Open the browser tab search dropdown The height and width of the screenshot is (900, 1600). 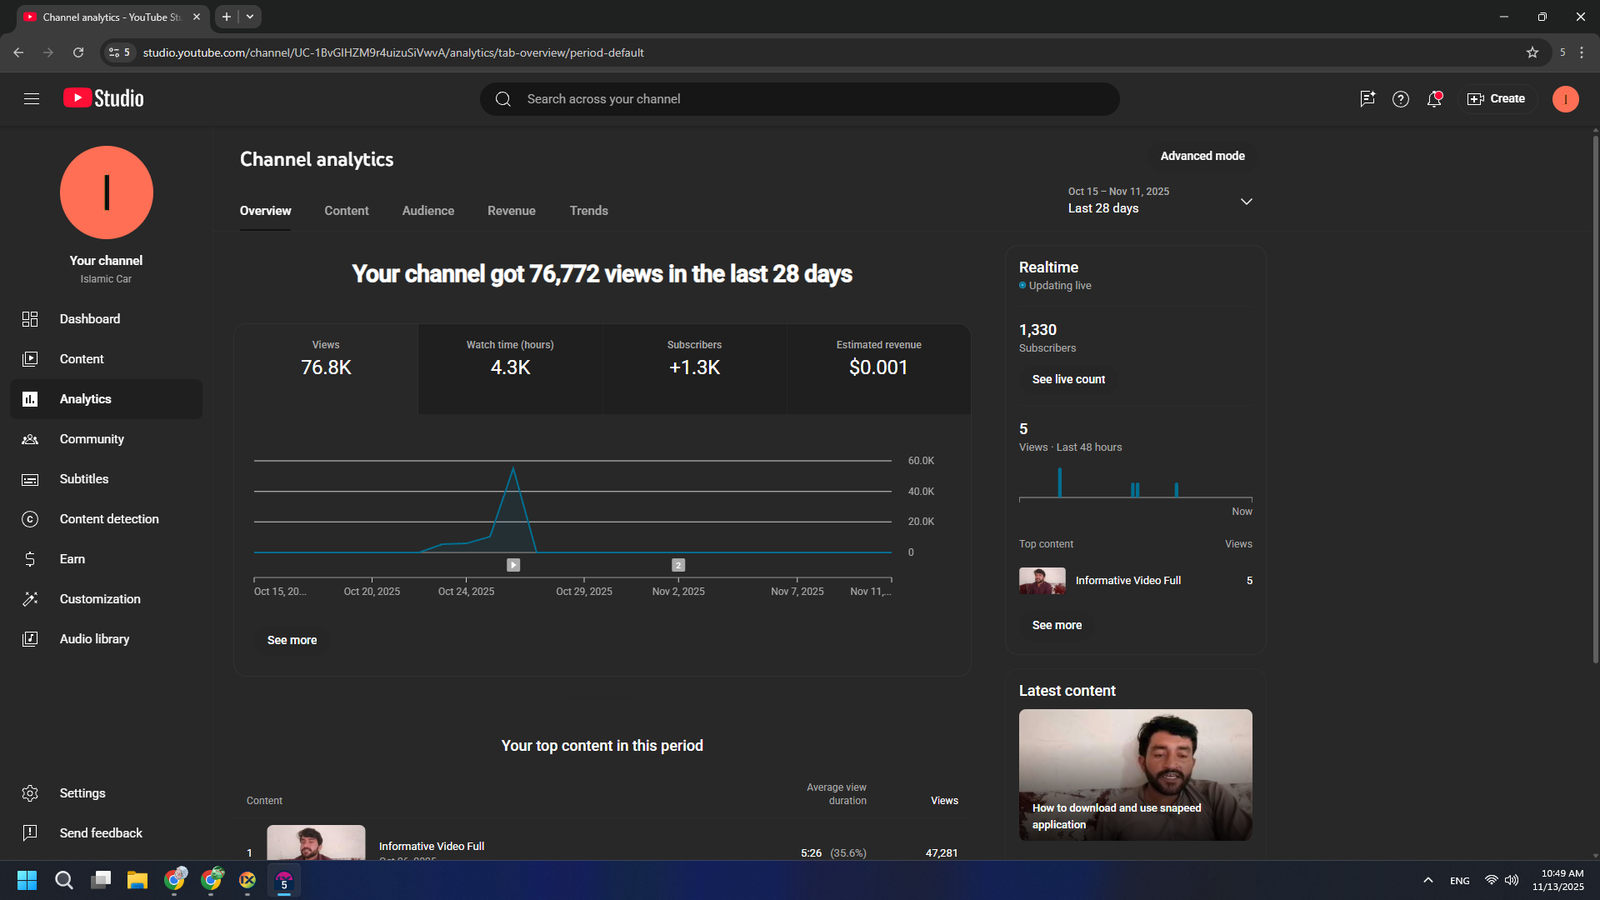tap(250, 17)
